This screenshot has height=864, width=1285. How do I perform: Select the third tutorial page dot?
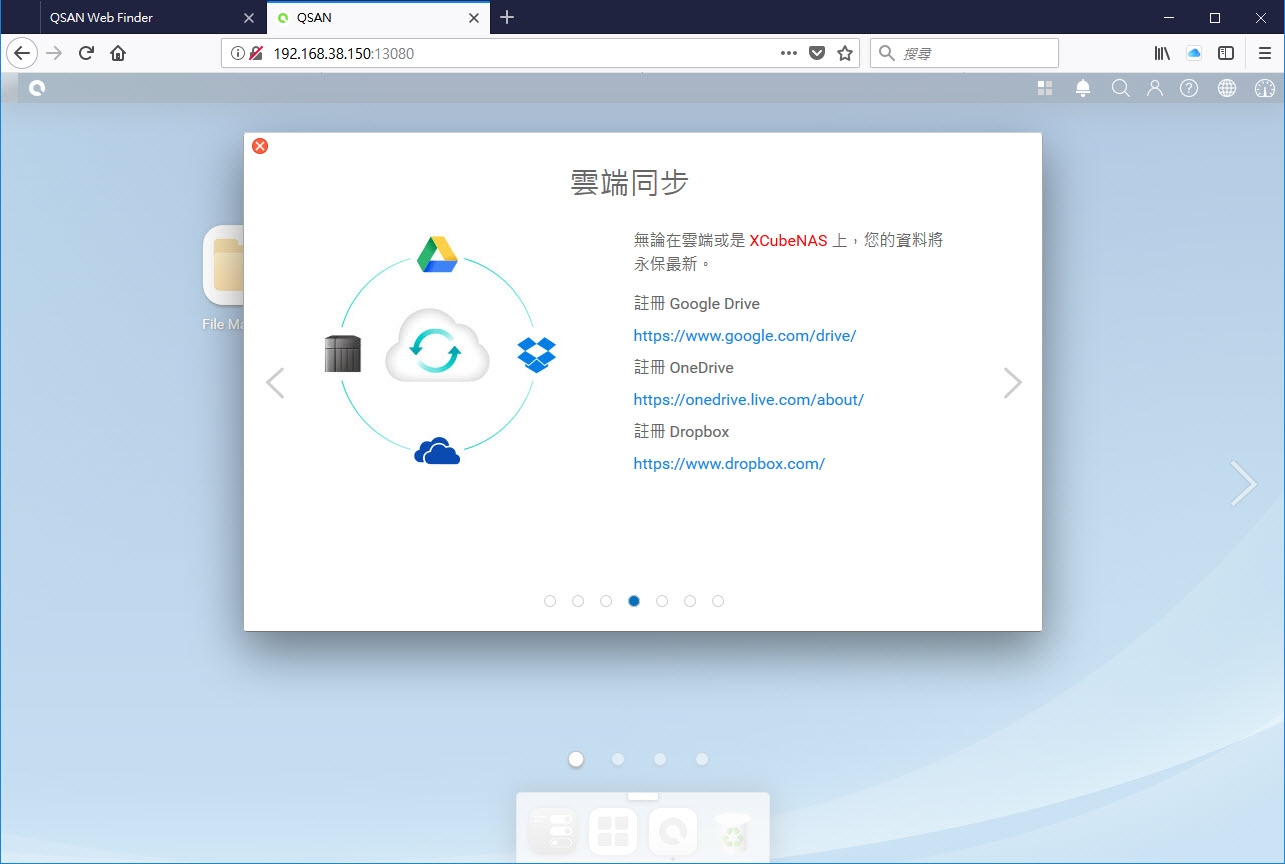tap(606, 601)
